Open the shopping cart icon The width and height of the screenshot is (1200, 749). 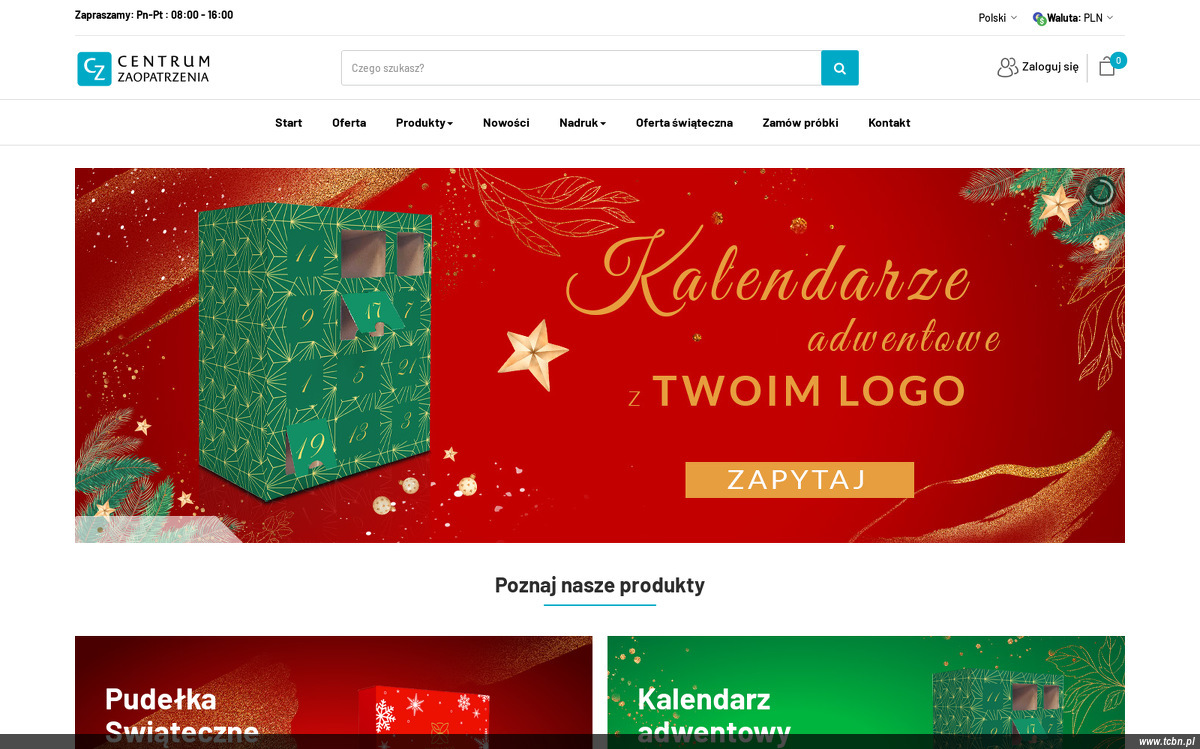pos(1106,67)
